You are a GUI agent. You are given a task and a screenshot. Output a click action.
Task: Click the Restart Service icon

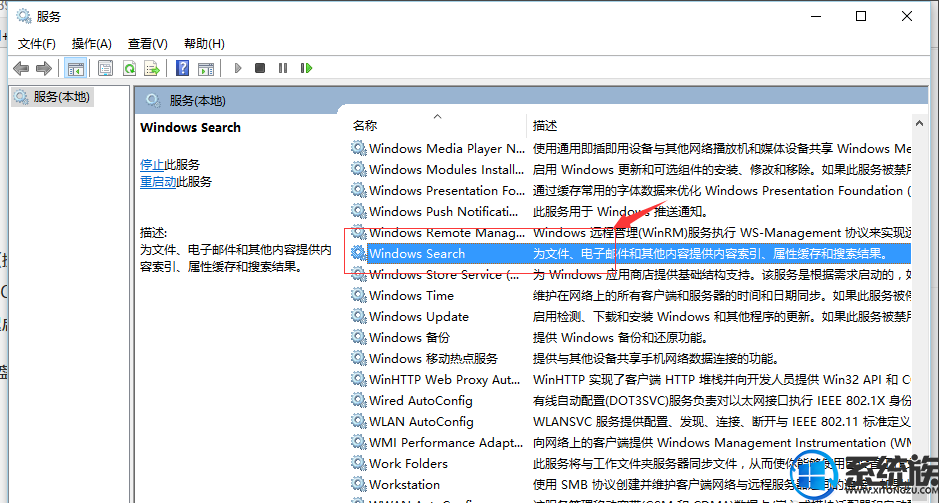pyautogui.click(x=307, y=68)
